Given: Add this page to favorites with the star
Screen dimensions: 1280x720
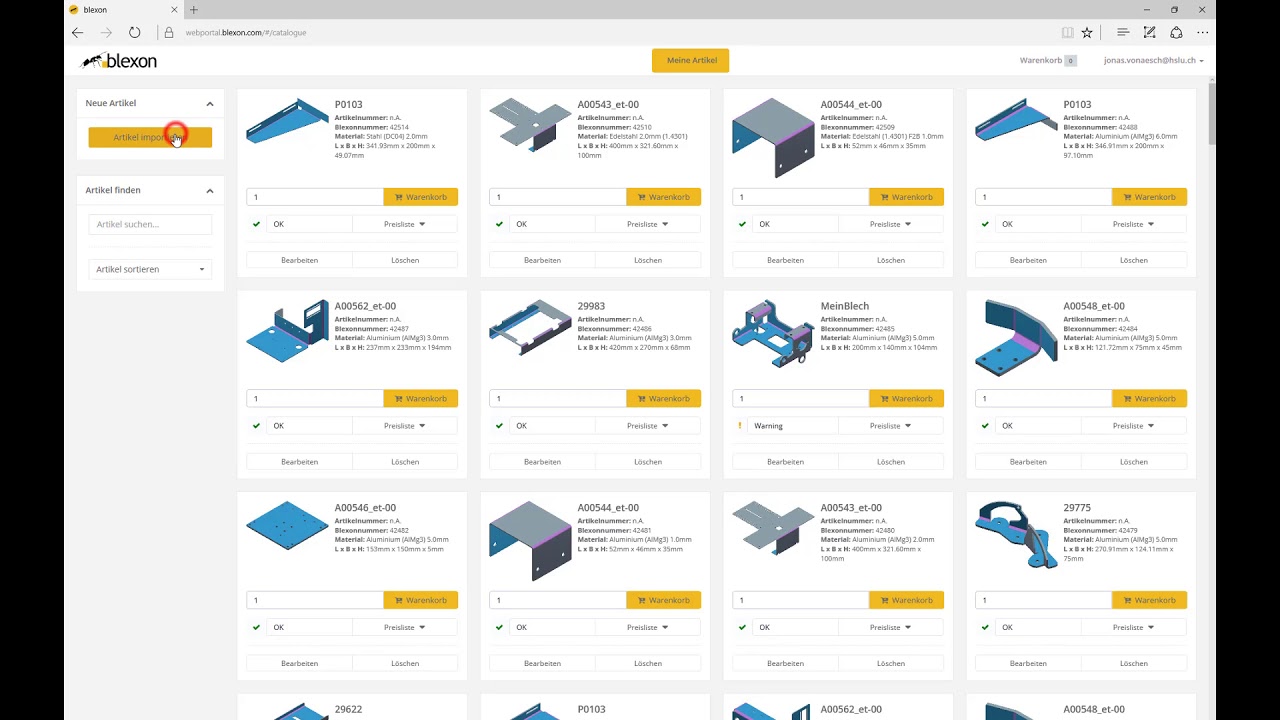Looking at the screenshot, I should click(1087, 32).
